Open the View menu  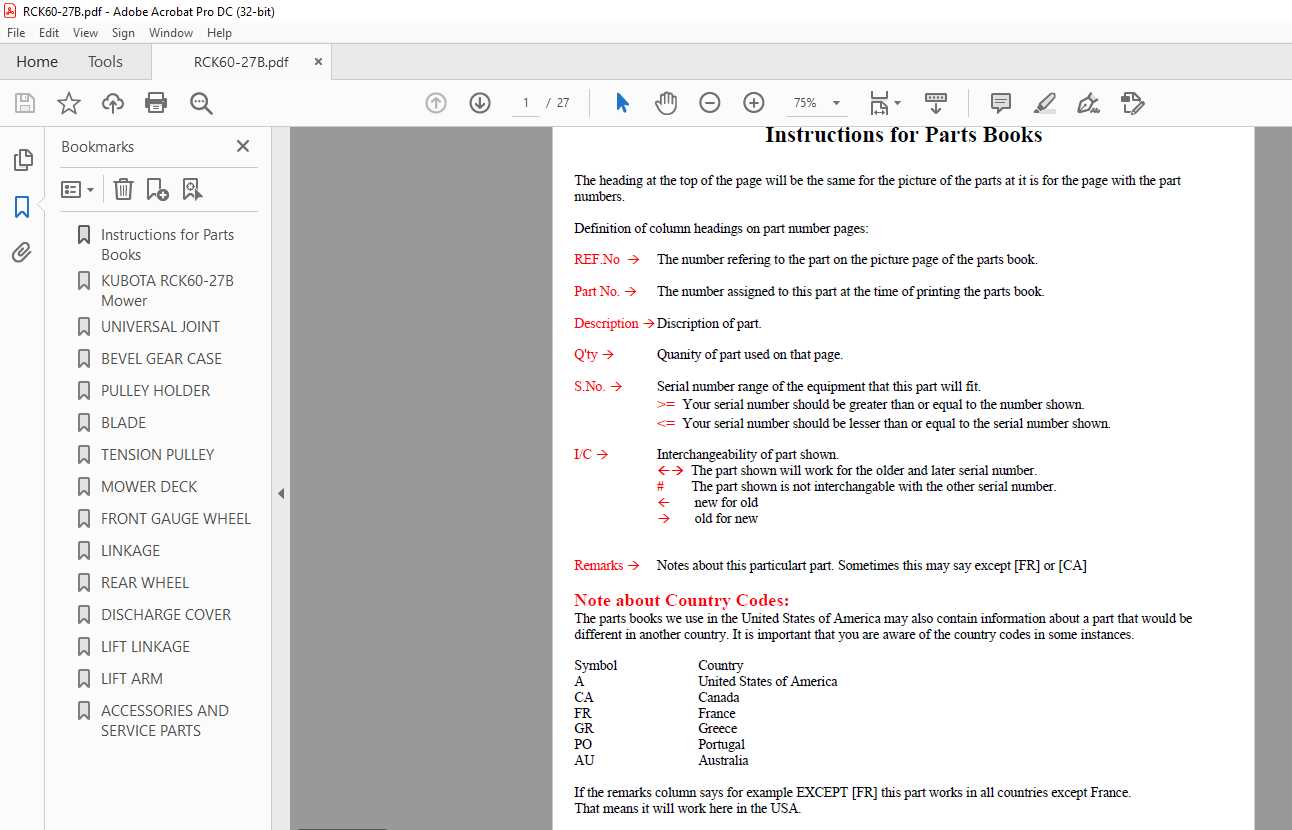[x=85, y=33]
